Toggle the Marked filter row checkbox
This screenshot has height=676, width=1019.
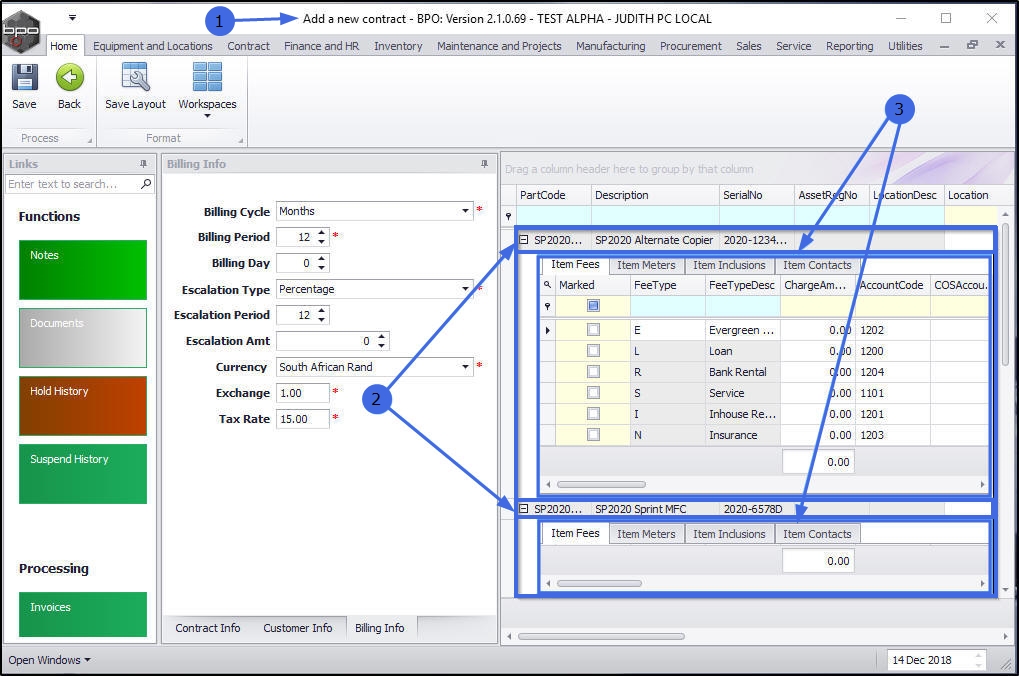(x=593, y=306)
